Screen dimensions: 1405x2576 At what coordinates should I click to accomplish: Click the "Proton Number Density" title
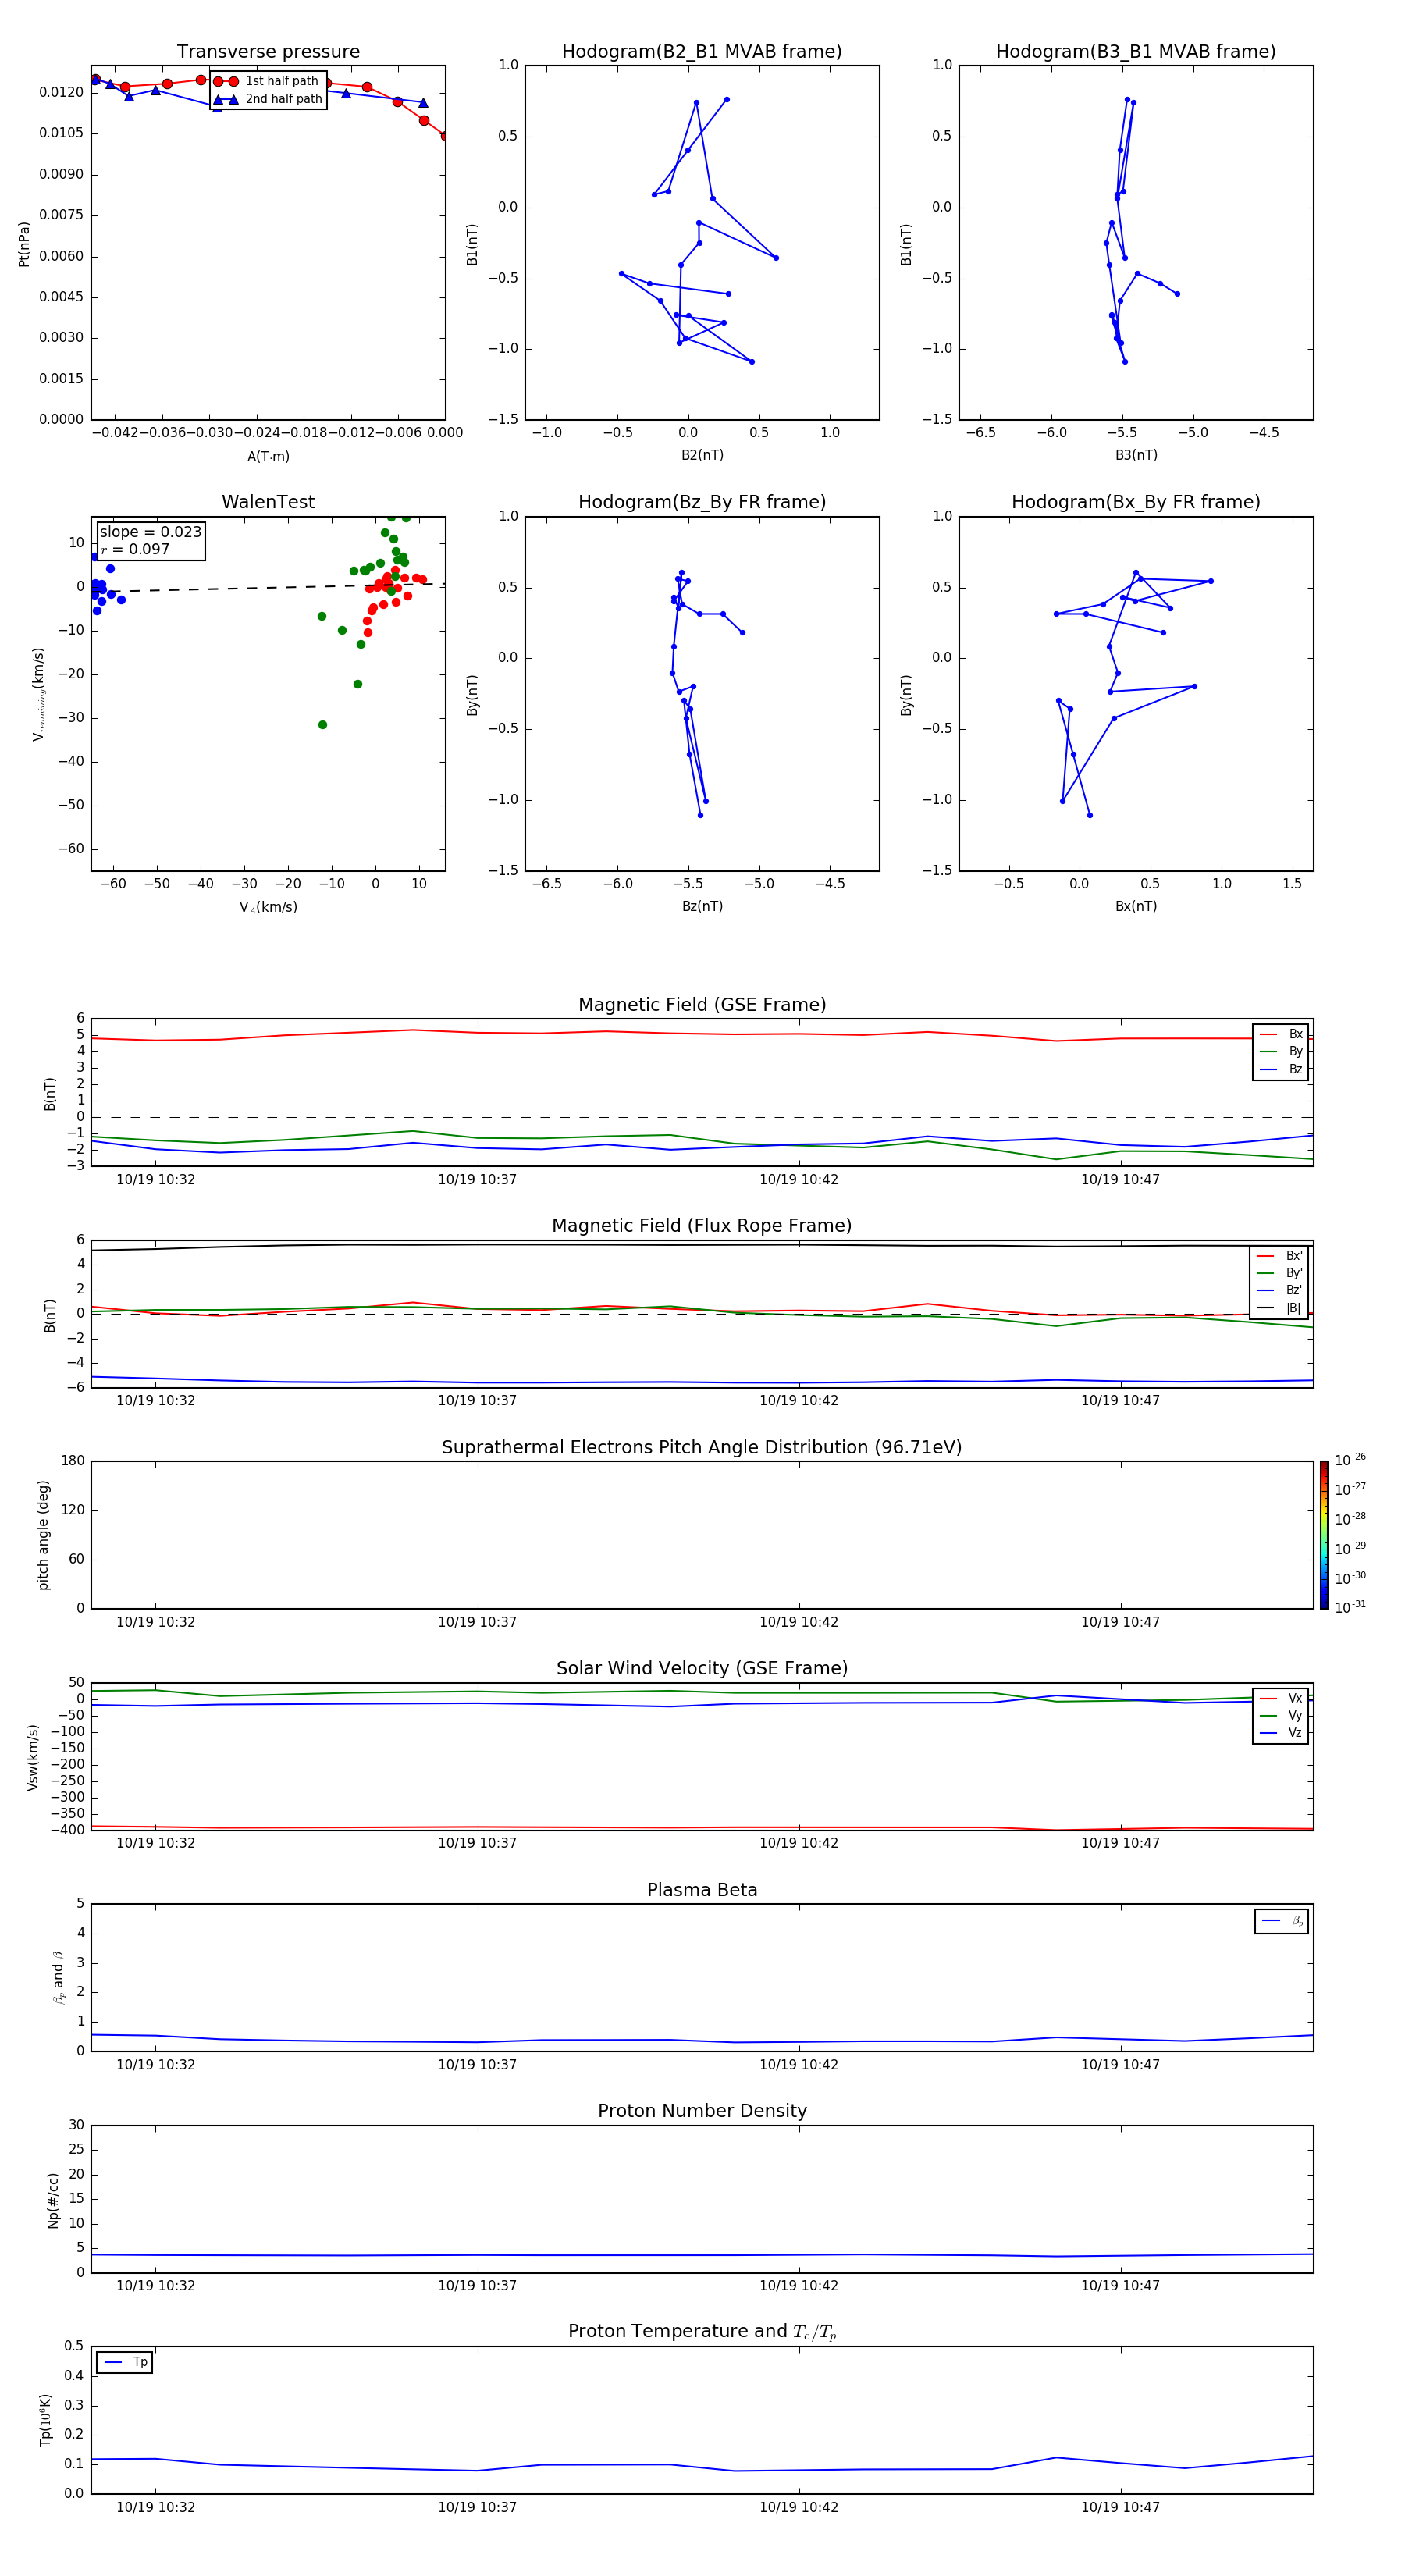(x=702, y=2111)
